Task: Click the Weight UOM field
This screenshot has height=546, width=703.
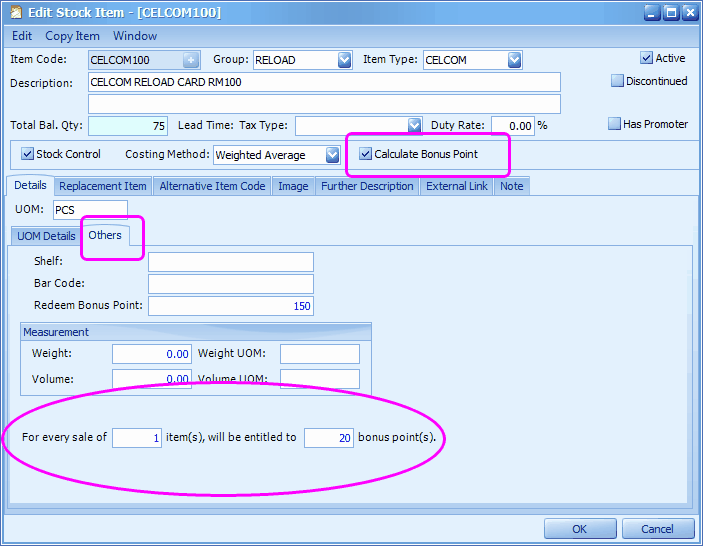Action: coord(320,354)
